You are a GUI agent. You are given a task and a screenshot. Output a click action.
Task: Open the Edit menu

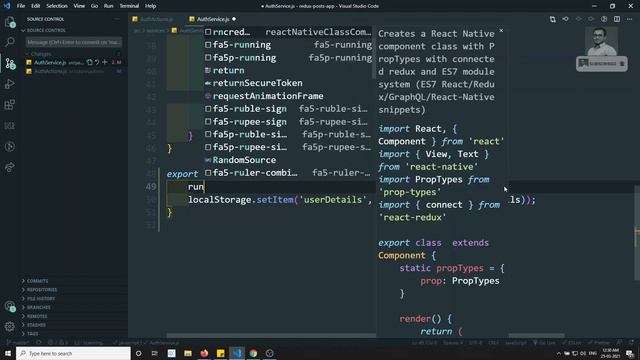[x=36, y=6]
